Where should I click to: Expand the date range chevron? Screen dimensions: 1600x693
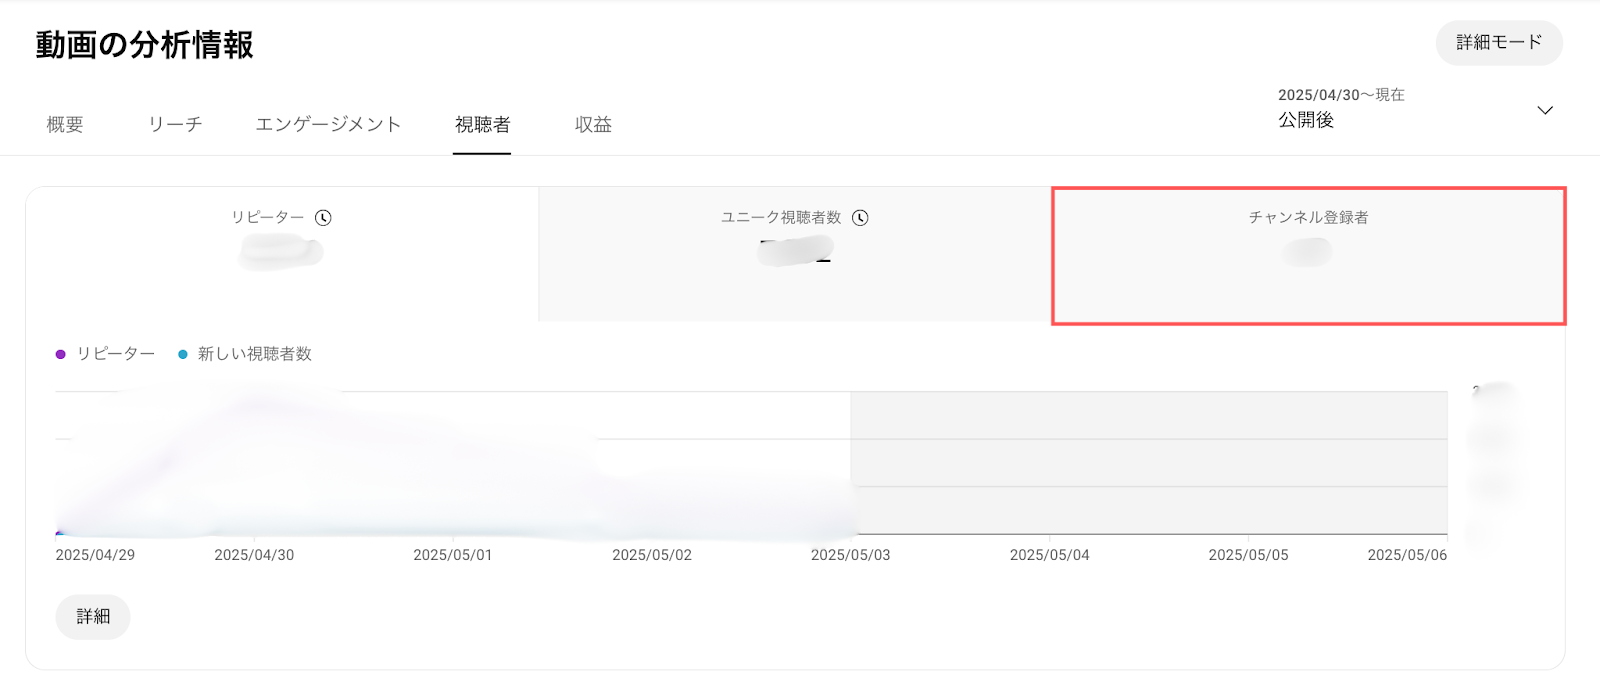coord(1545,110)
